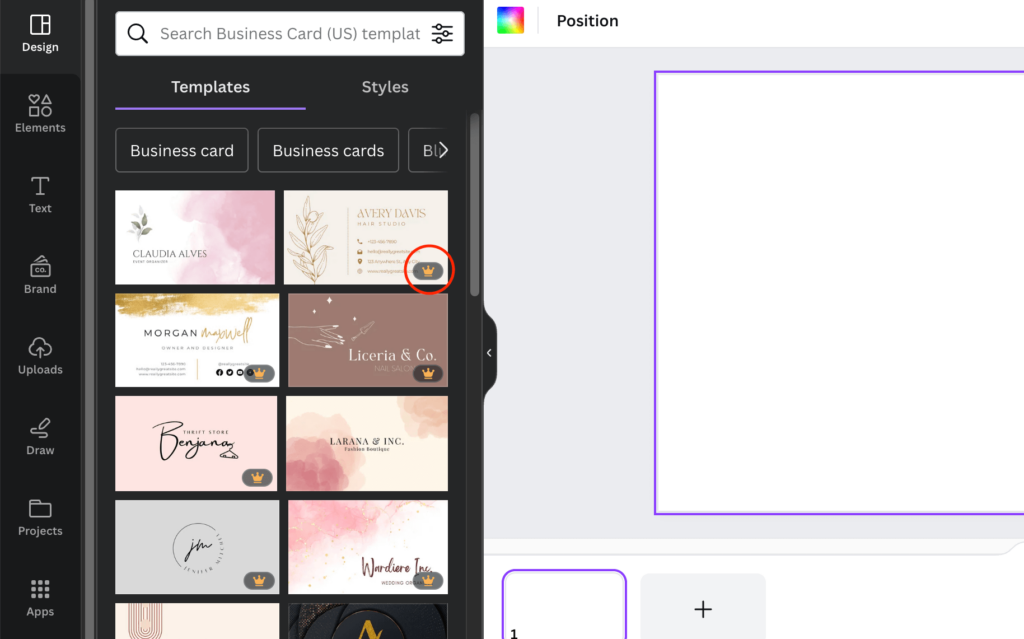Image resolution: width=1024 pixels, height=639 pixels.
Task: Open the search filter options icon
Action: point(442,33)
